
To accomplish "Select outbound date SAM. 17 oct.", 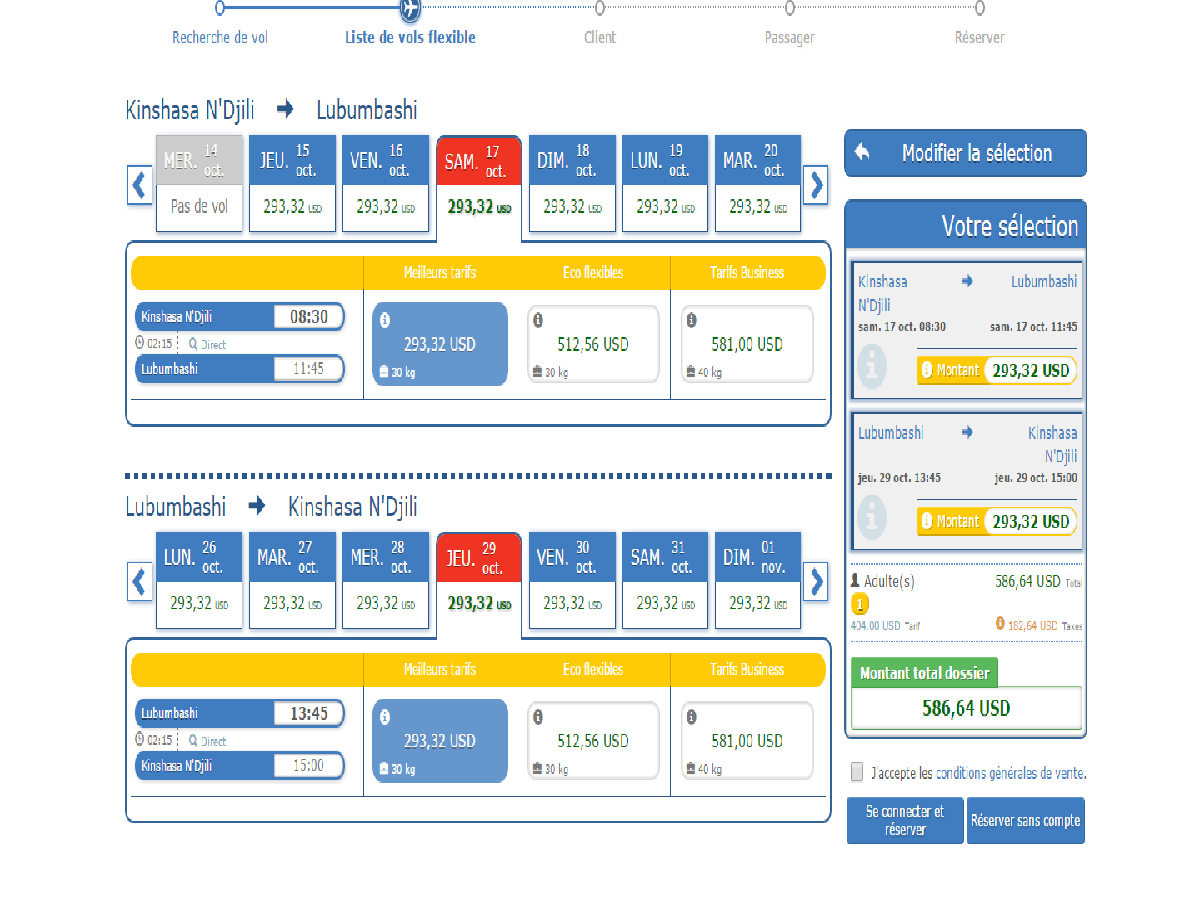I will coord(479,187).
